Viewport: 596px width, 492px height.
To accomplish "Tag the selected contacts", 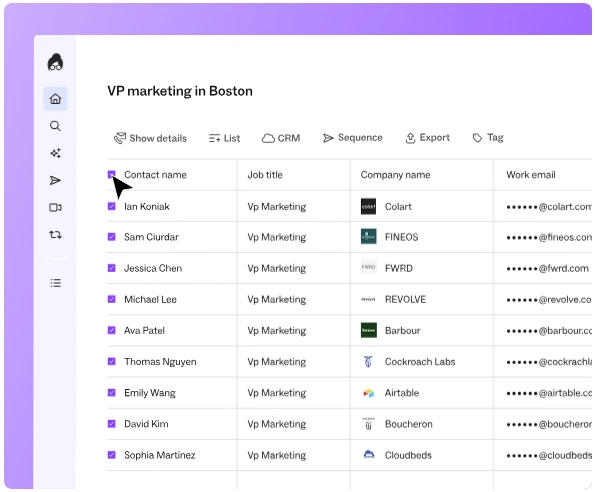I will 488,138.
